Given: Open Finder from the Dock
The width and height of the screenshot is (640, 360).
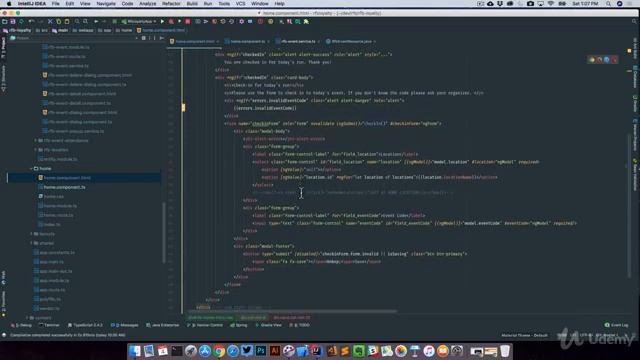Looking at the screenshot, I should pyautogui.click(x=135, y=351).
